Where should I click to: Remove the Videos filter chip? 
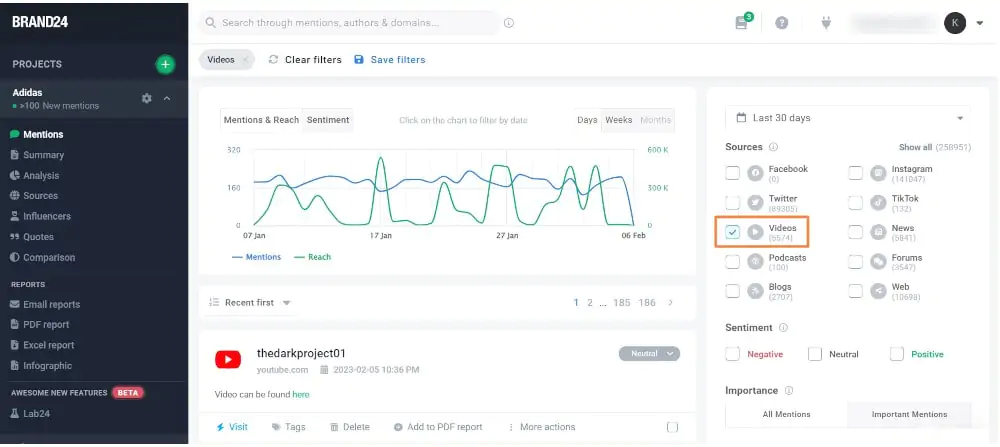coord(246,60)
